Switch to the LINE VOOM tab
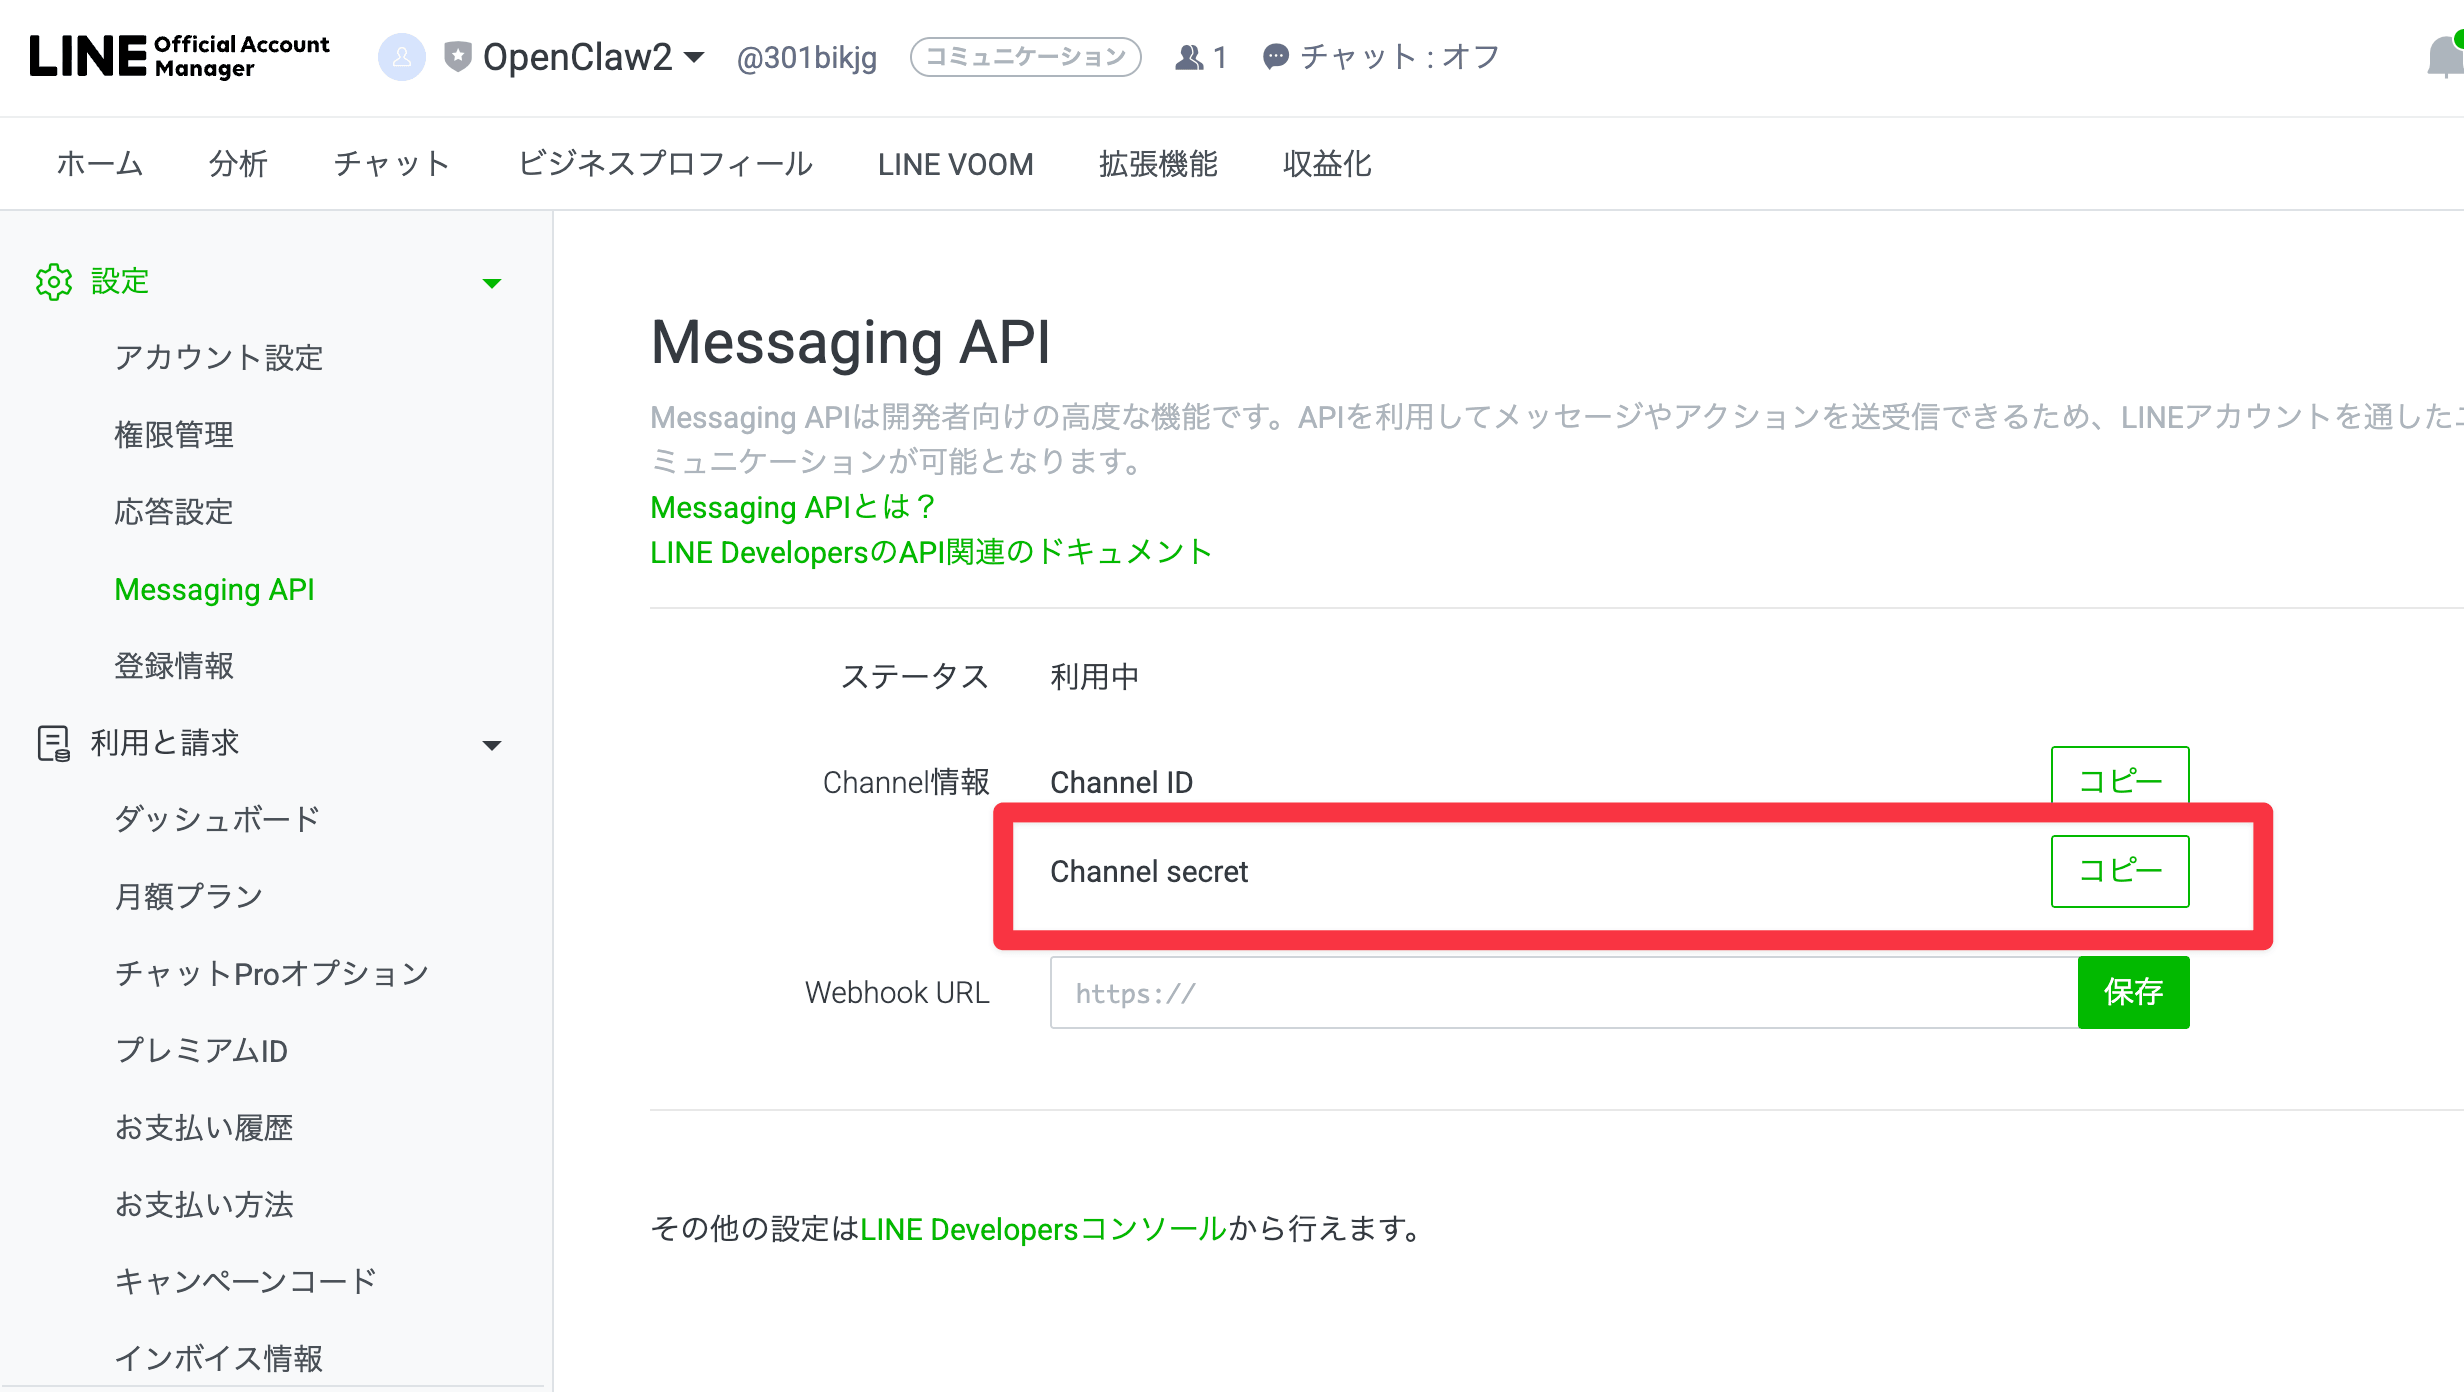Image resolution: width=2464 pixels, height=1392 pixels. click(955, 164)
